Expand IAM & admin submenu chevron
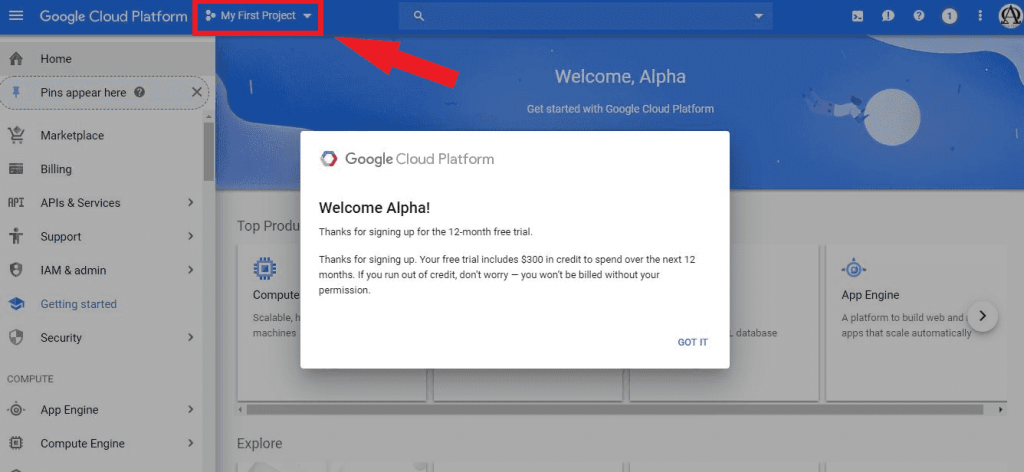1024x472 pixels. coord(191,270)
